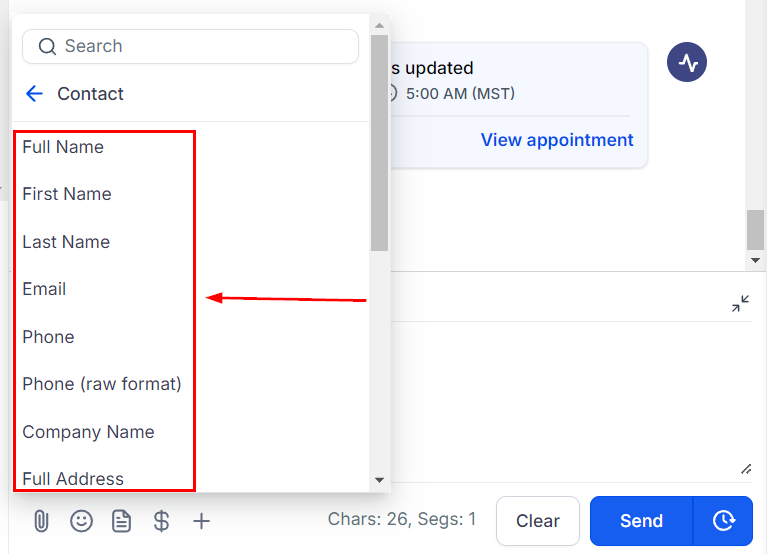This screenshot has height=554, width=767.
Task: Select the Email contact field
Action: pyautogui.click(x=45, y=289)
